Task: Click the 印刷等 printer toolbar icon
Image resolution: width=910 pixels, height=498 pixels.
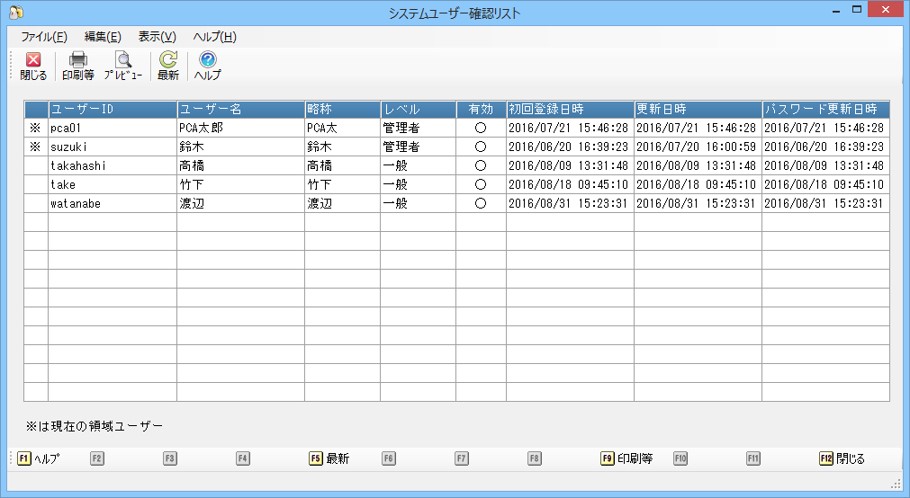Action: coord(78,66)
